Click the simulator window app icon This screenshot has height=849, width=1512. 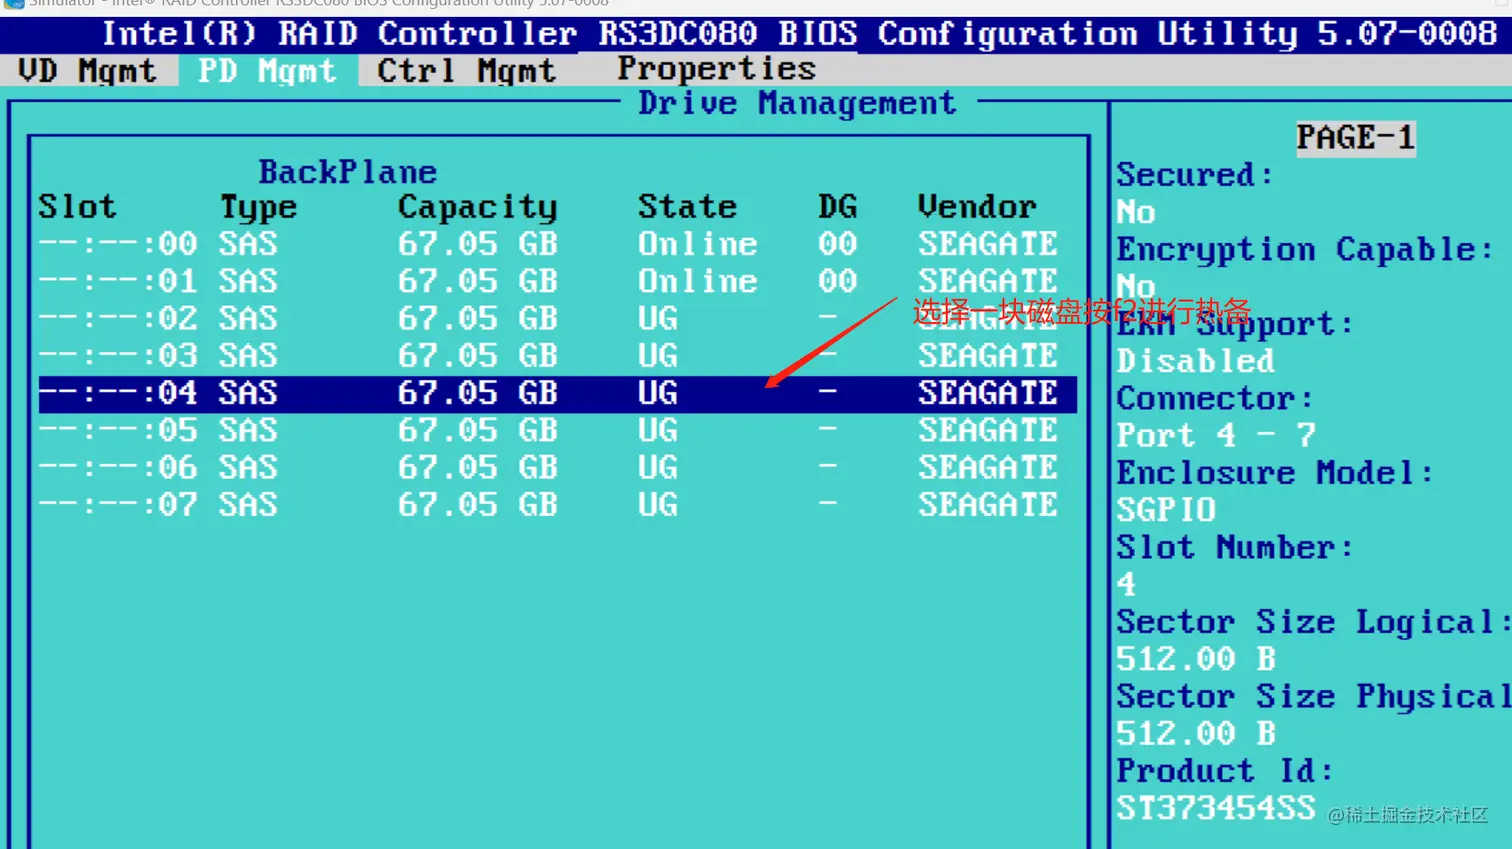pyautogui.click(x=13, y=4)
